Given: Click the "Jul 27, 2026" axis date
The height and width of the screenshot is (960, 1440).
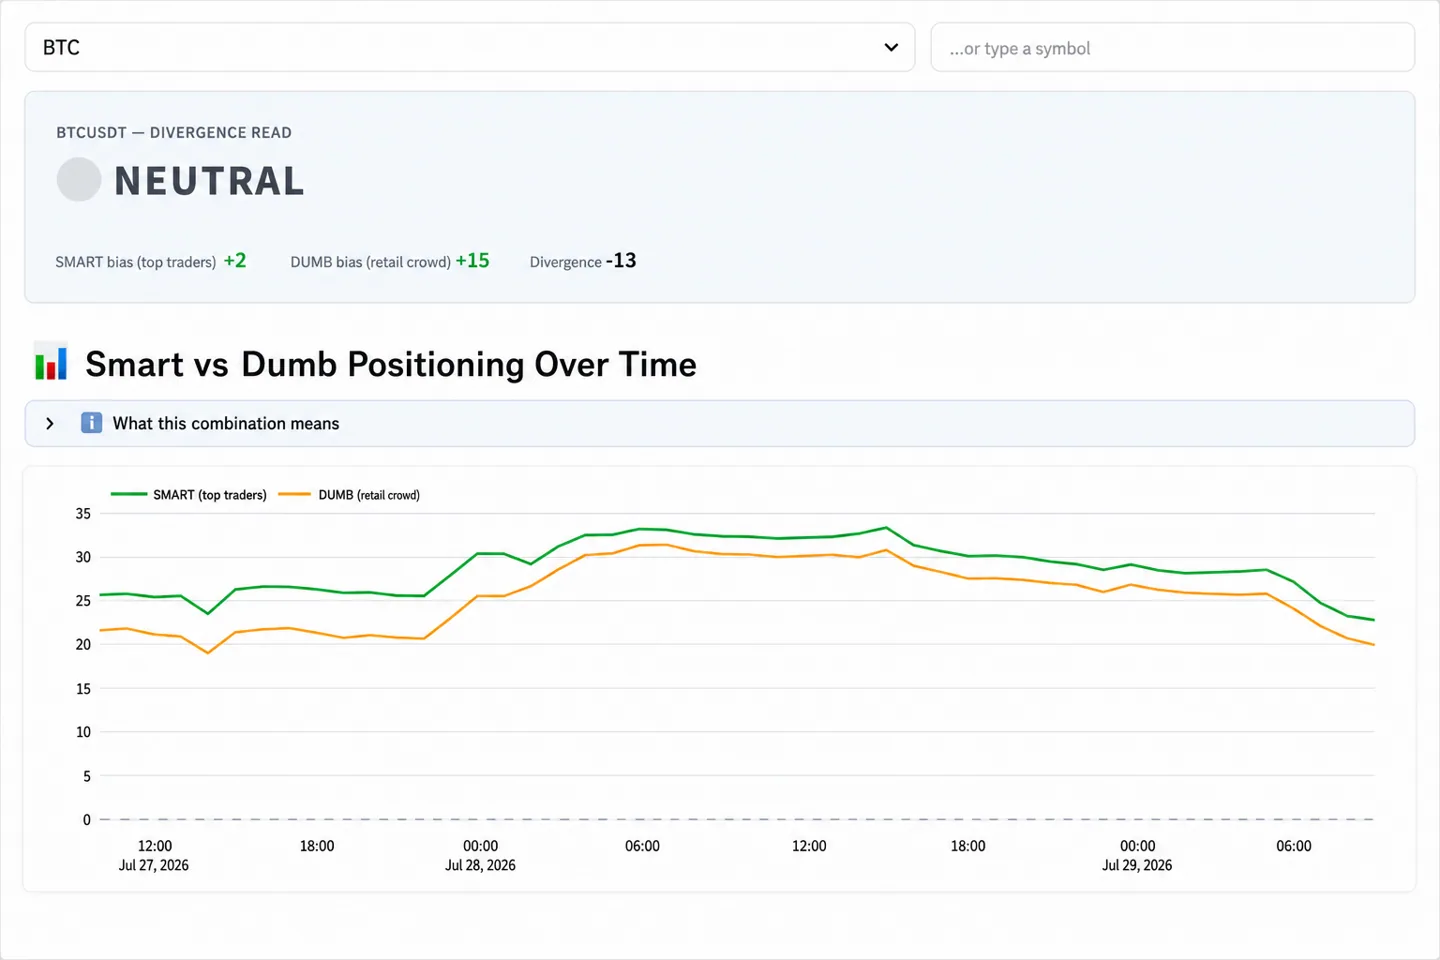Looking at the screenshot, I should coord(154,865).
